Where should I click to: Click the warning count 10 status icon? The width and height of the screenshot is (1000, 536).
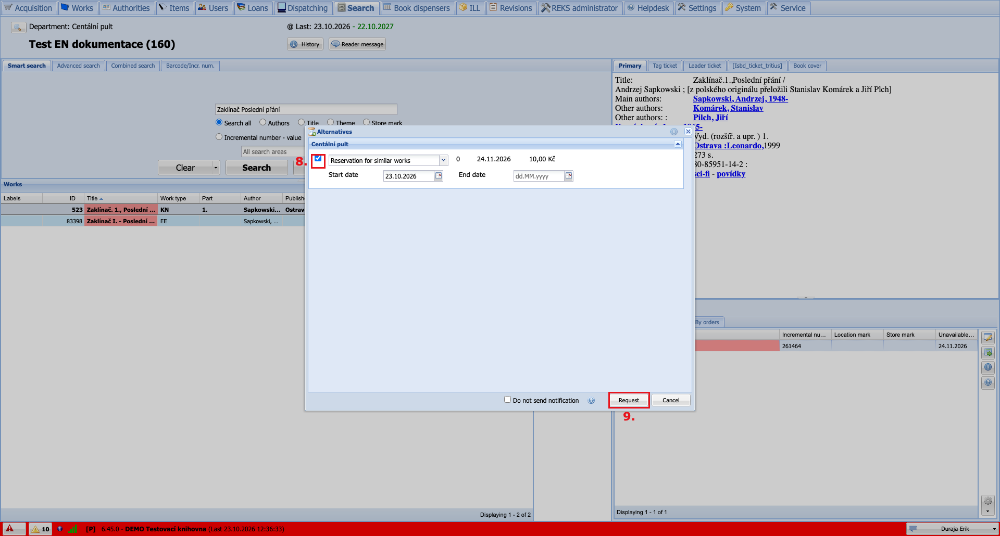(x=40, y=529)
